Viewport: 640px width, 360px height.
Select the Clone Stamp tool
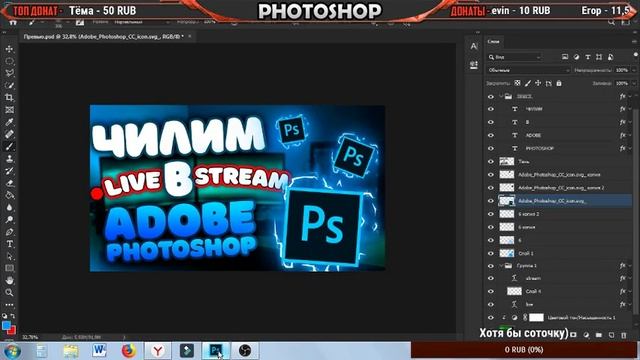coord(9,159)
